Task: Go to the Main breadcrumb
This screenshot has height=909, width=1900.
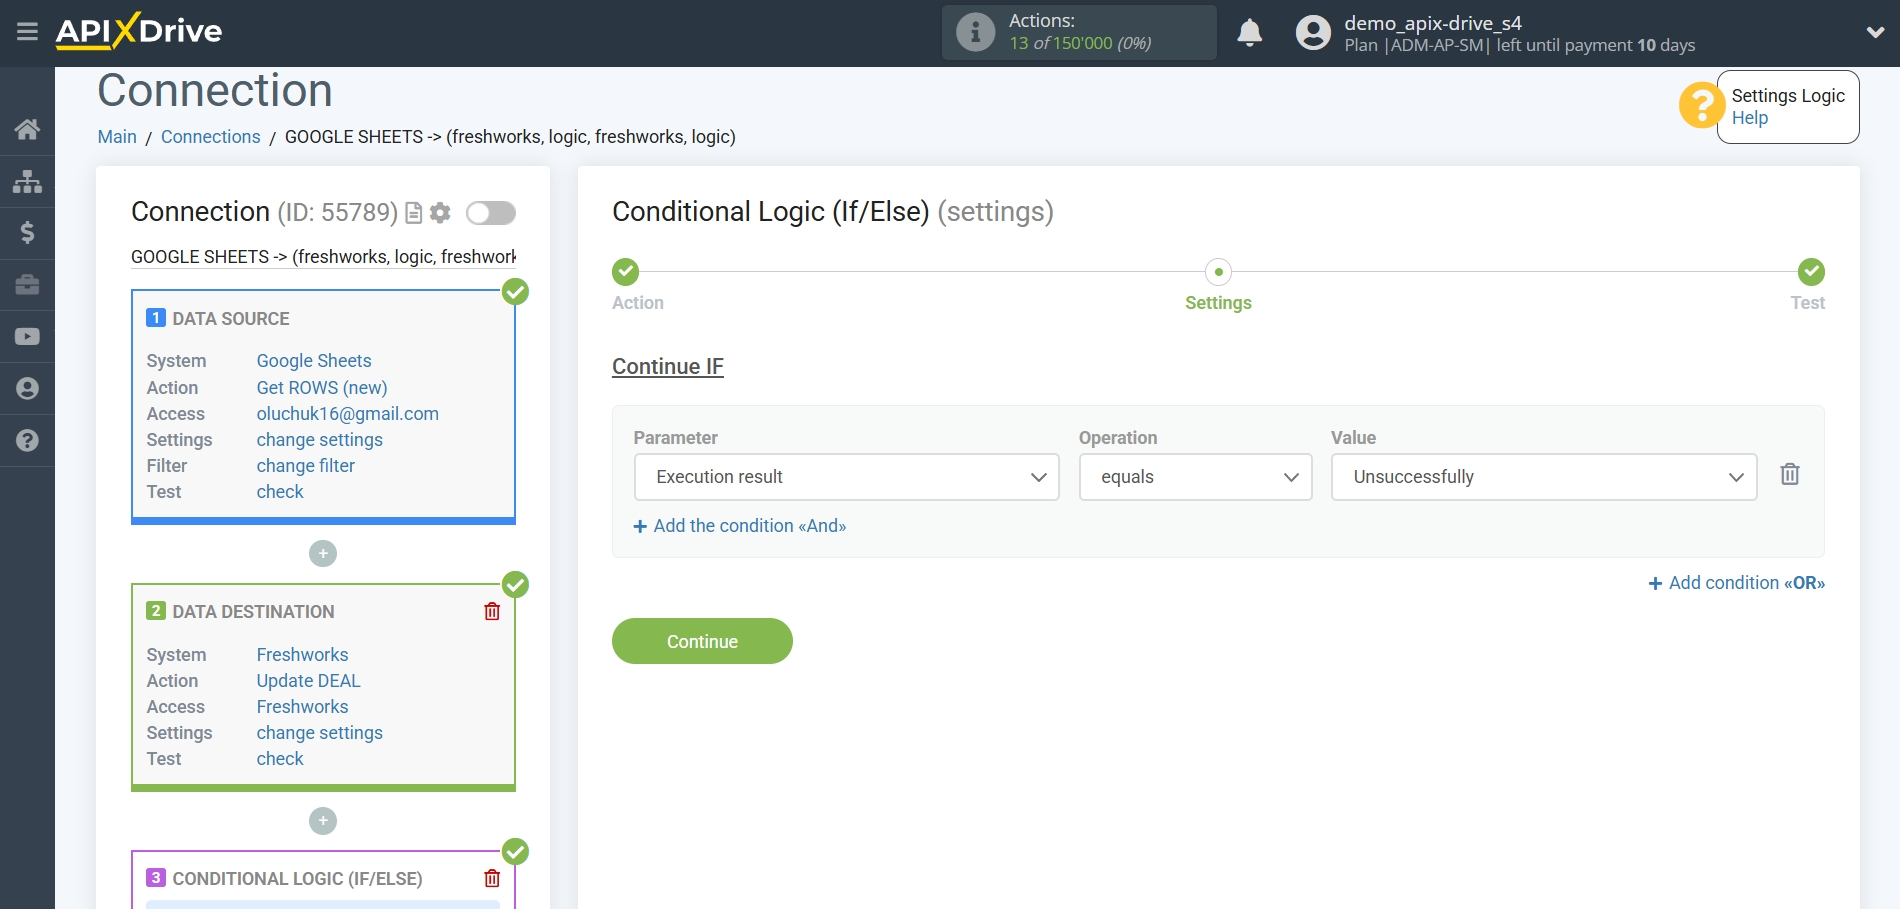Action: [x=117, y=137]
